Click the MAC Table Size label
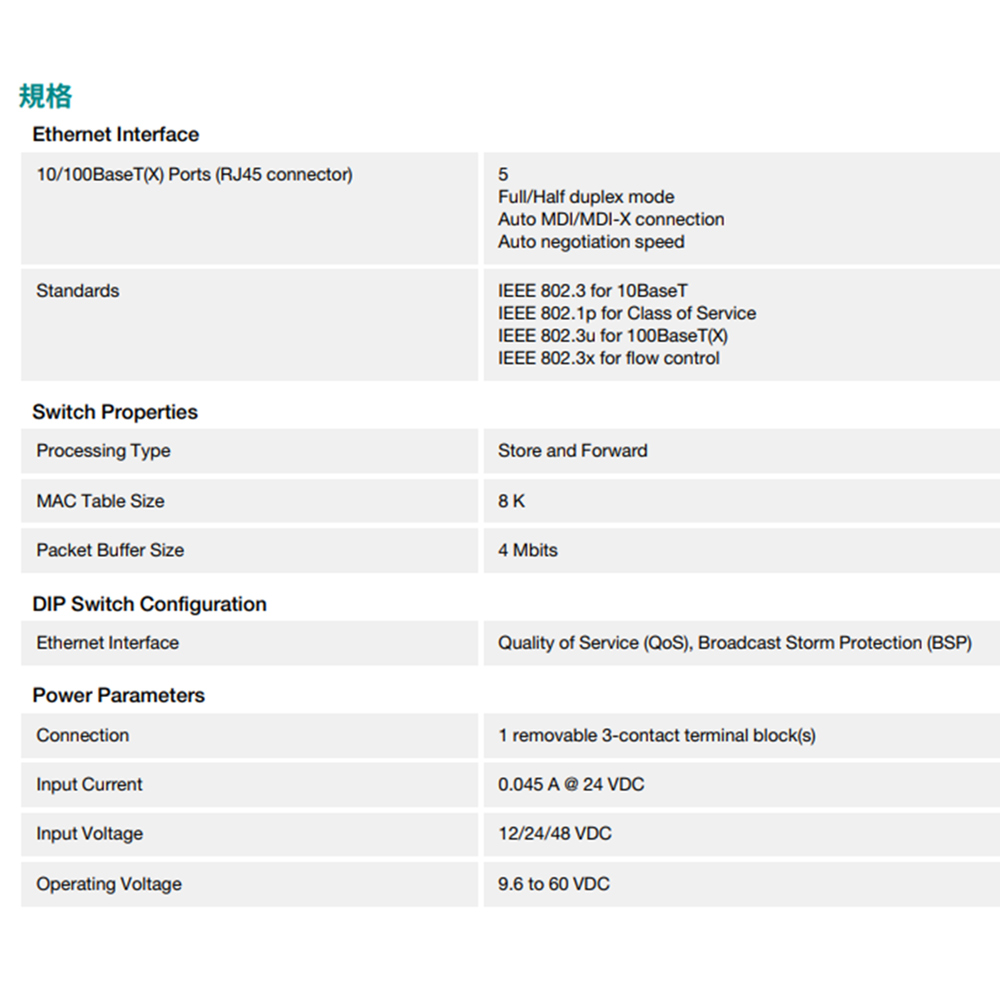 pyautogui.click(x=100, y=501)
